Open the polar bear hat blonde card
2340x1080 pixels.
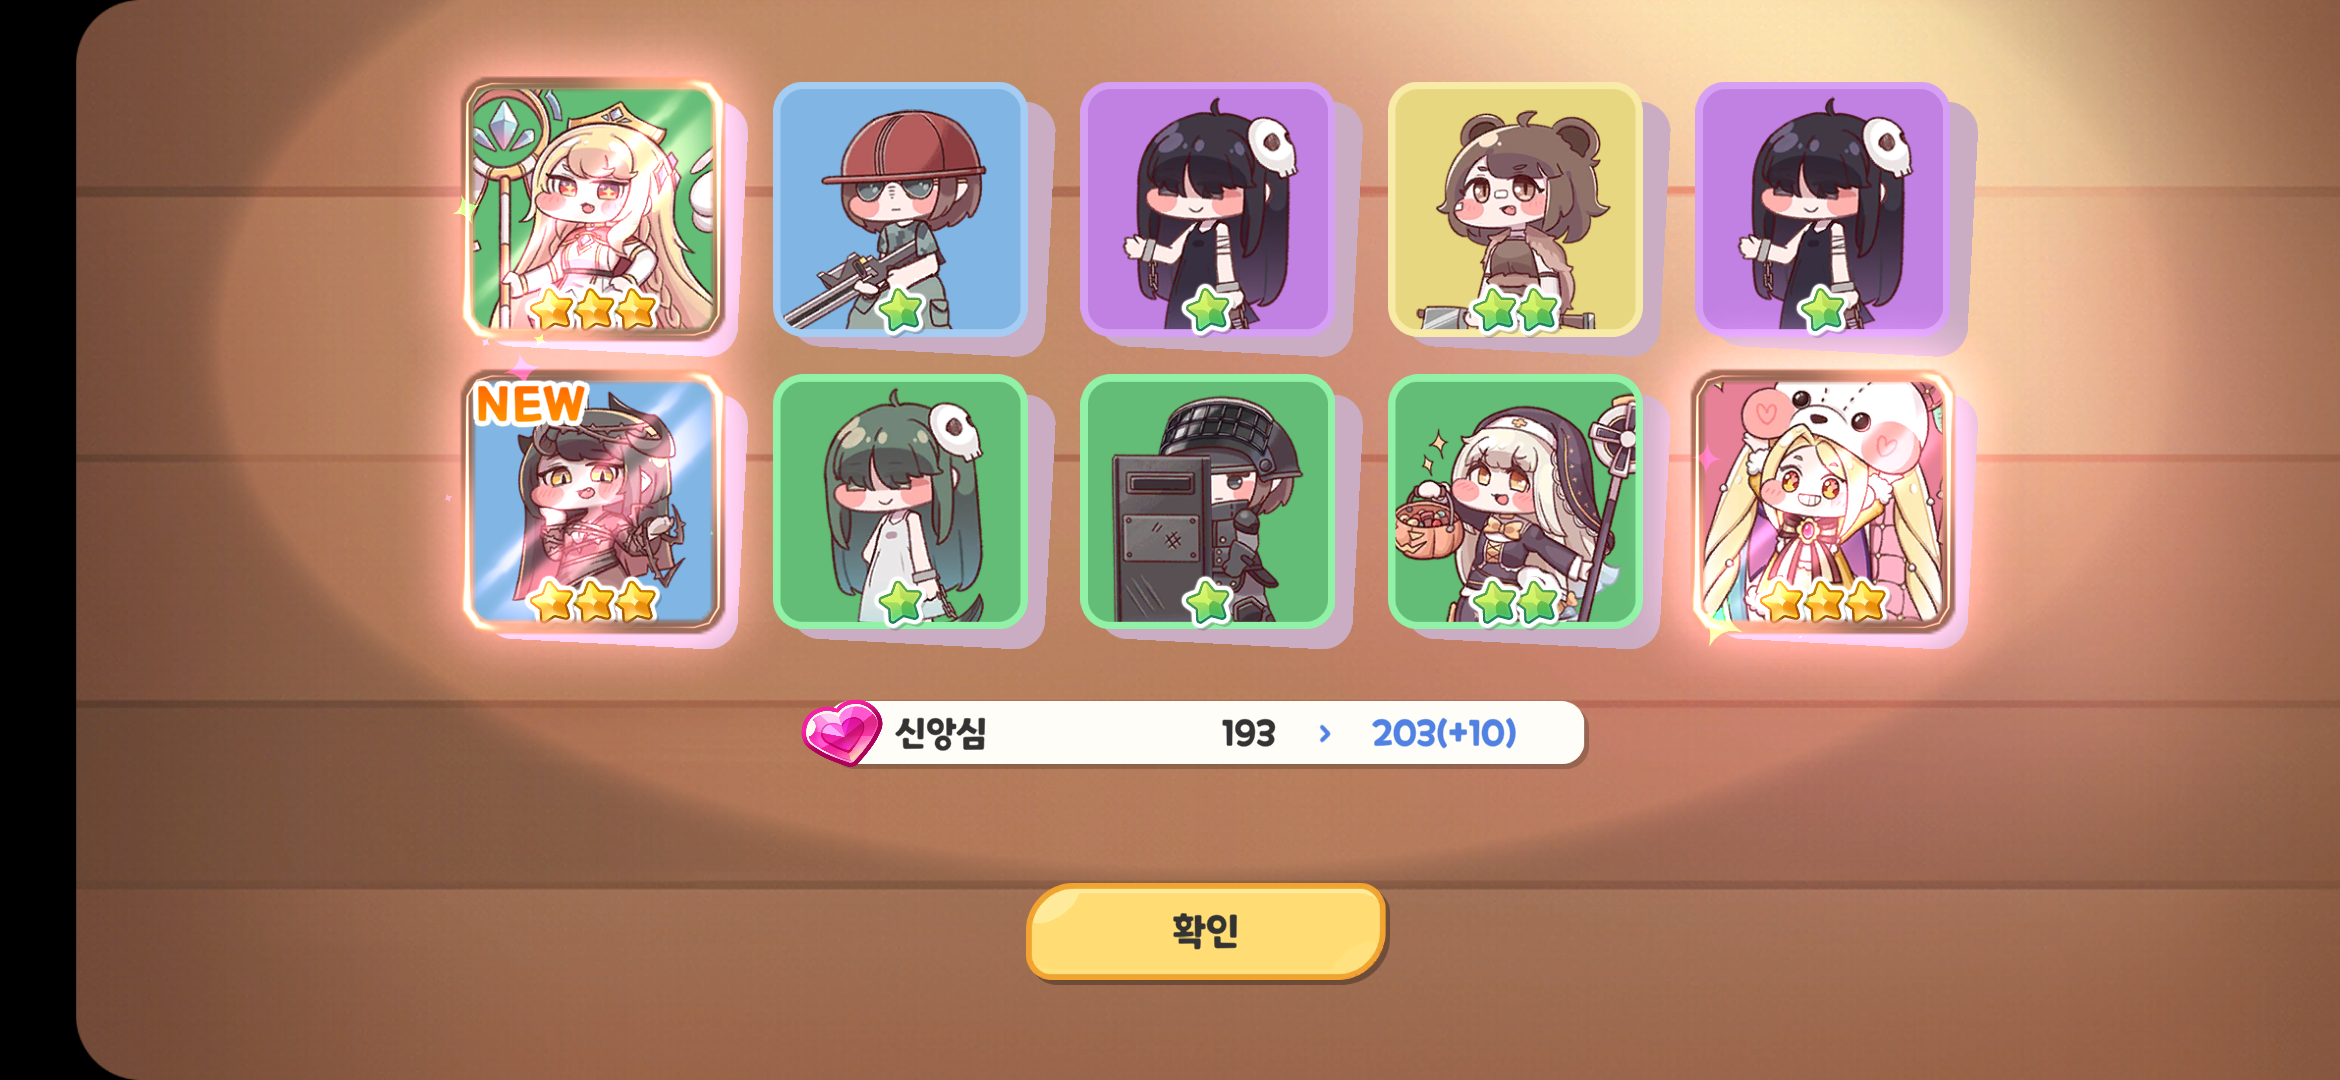coord(1822,501)
